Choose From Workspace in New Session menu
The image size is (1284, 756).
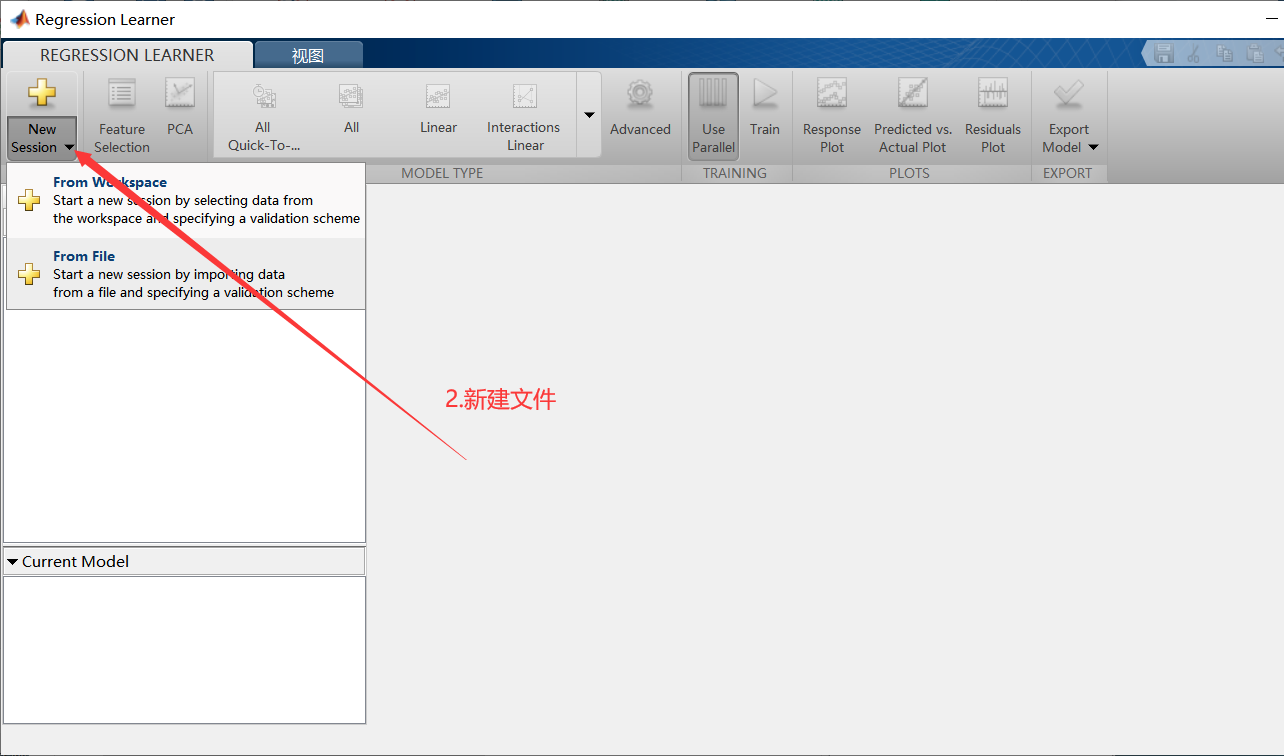[186, 201]
